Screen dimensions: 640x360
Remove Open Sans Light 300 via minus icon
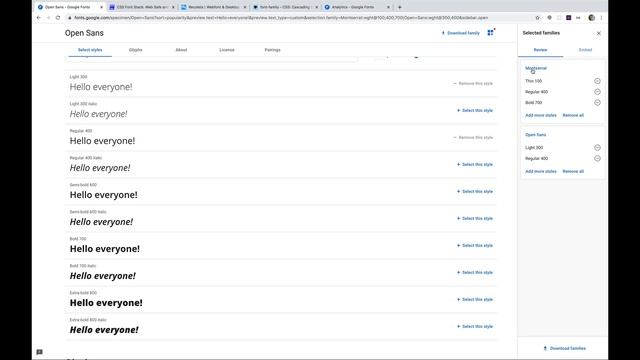(x=597, y=147)
